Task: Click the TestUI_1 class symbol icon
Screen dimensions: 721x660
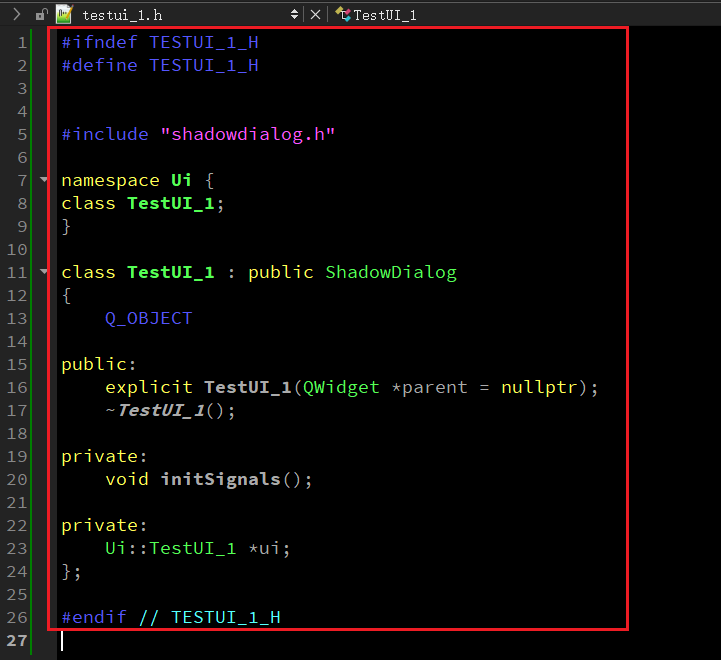Action: (x=343, y=14)
